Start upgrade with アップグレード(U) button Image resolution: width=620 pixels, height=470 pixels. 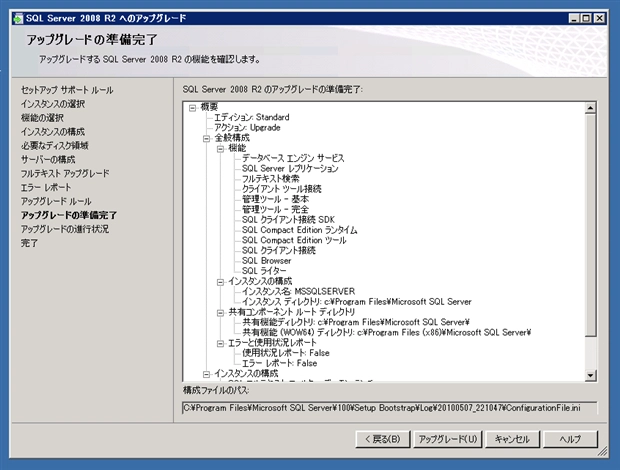pos(448,439)
